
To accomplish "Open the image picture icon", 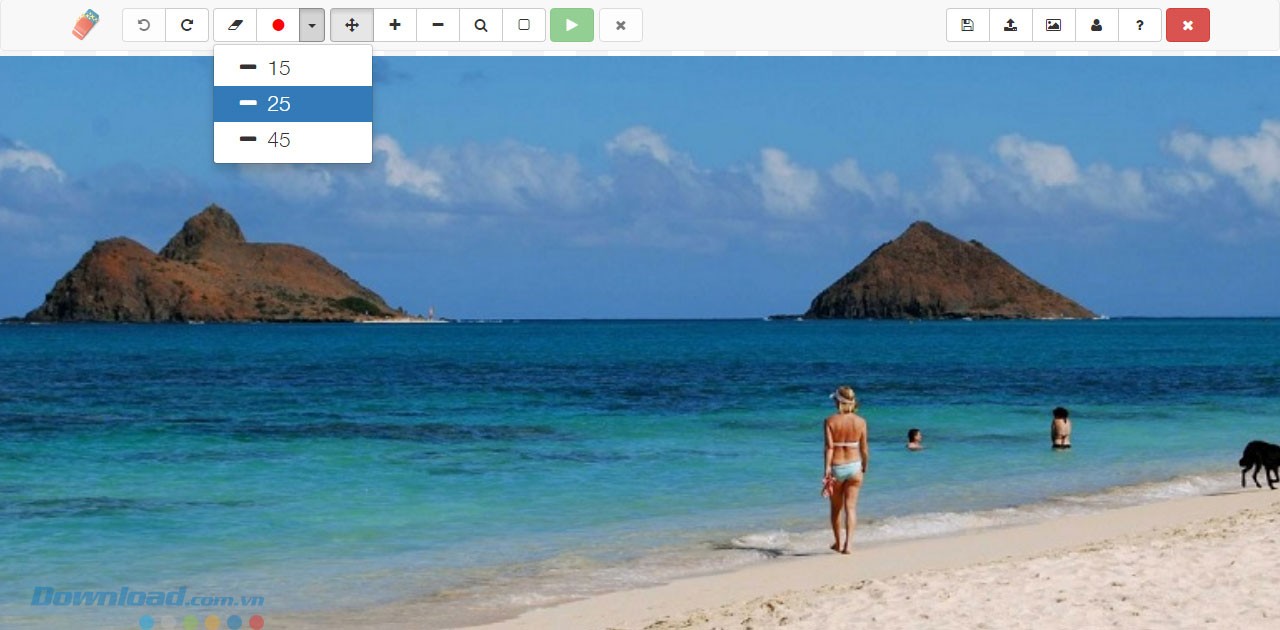I will tap(1053, 25).
